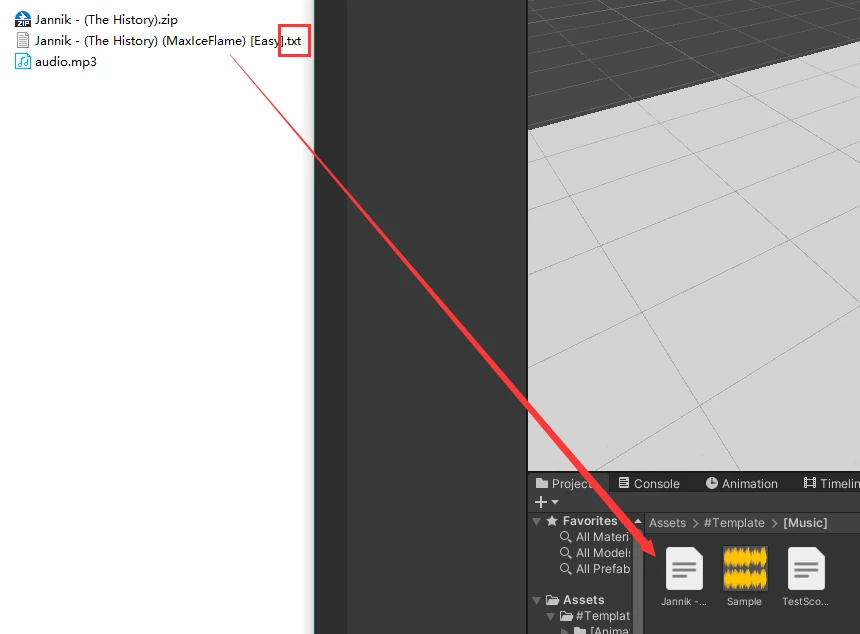Select the Sample audio waveform asset
Image resolution: width=860 pixels, height=634 pixels.
tap(745, 569)
